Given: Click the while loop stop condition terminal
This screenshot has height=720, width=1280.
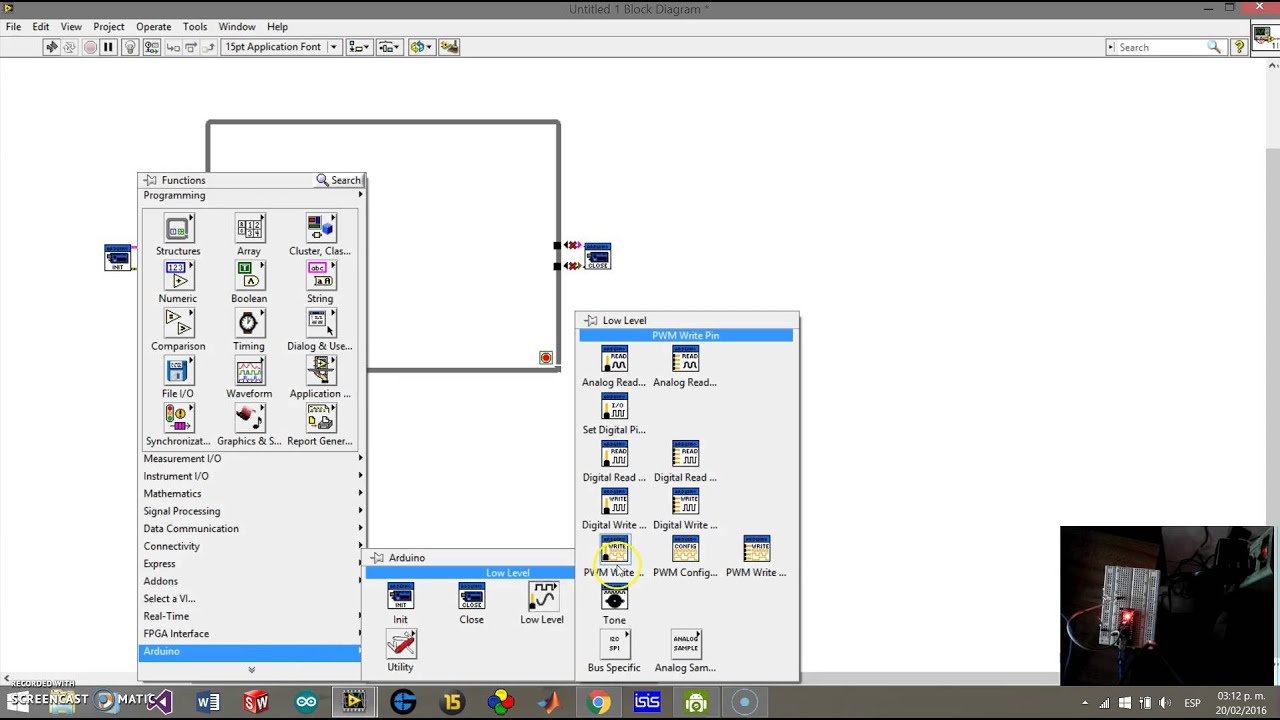Looking at the screenshot, I should click(546, 358).
